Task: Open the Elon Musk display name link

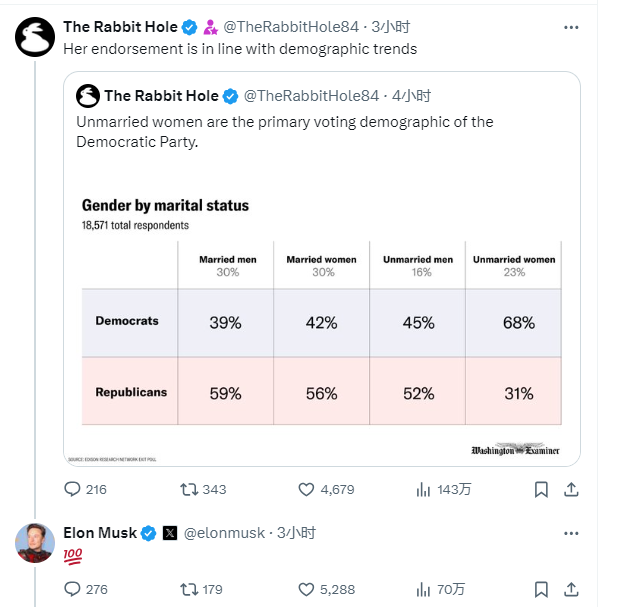Action: tap(100, 533)
